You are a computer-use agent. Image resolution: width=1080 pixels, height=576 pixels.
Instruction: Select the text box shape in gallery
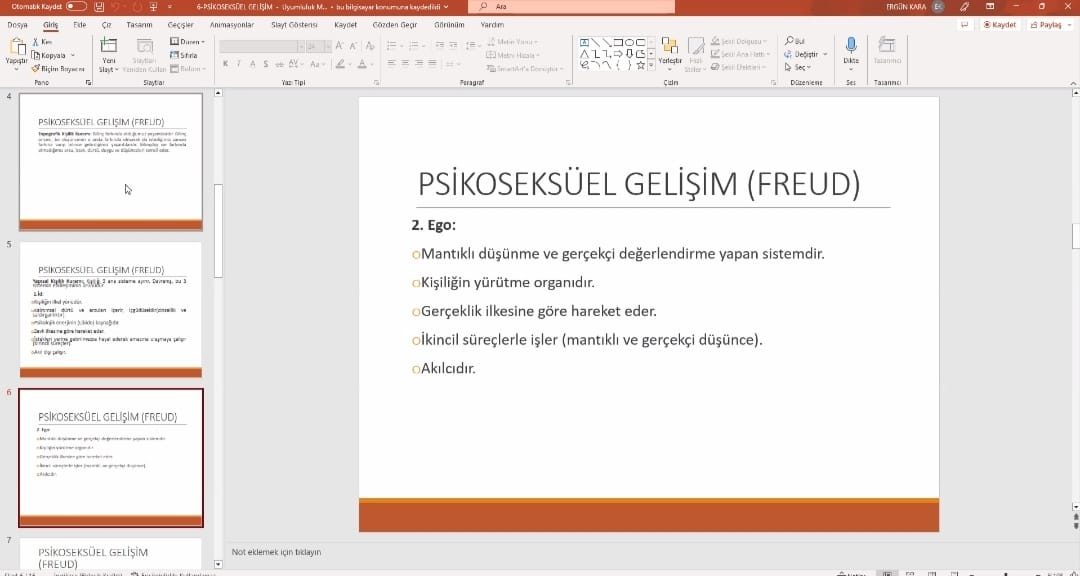(584, 42)
